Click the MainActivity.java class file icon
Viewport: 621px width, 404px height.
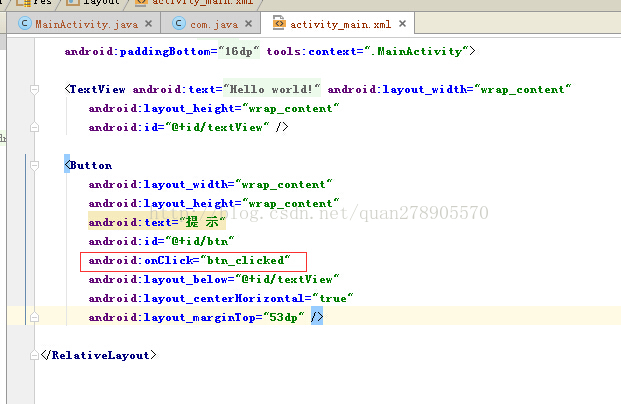point(25,22)
